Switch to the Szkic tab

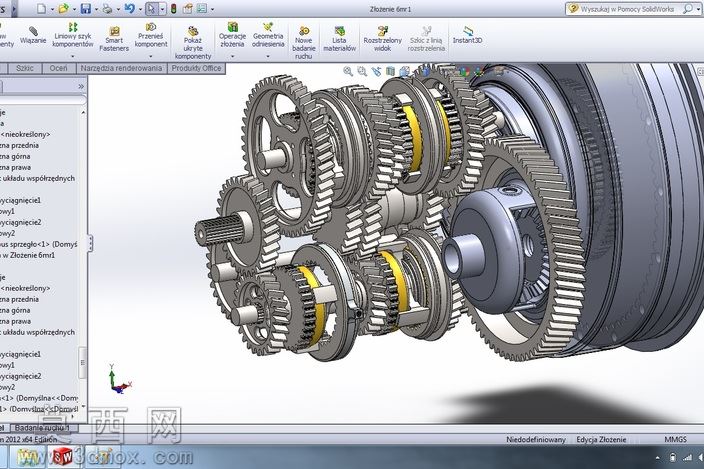point(25,68)
